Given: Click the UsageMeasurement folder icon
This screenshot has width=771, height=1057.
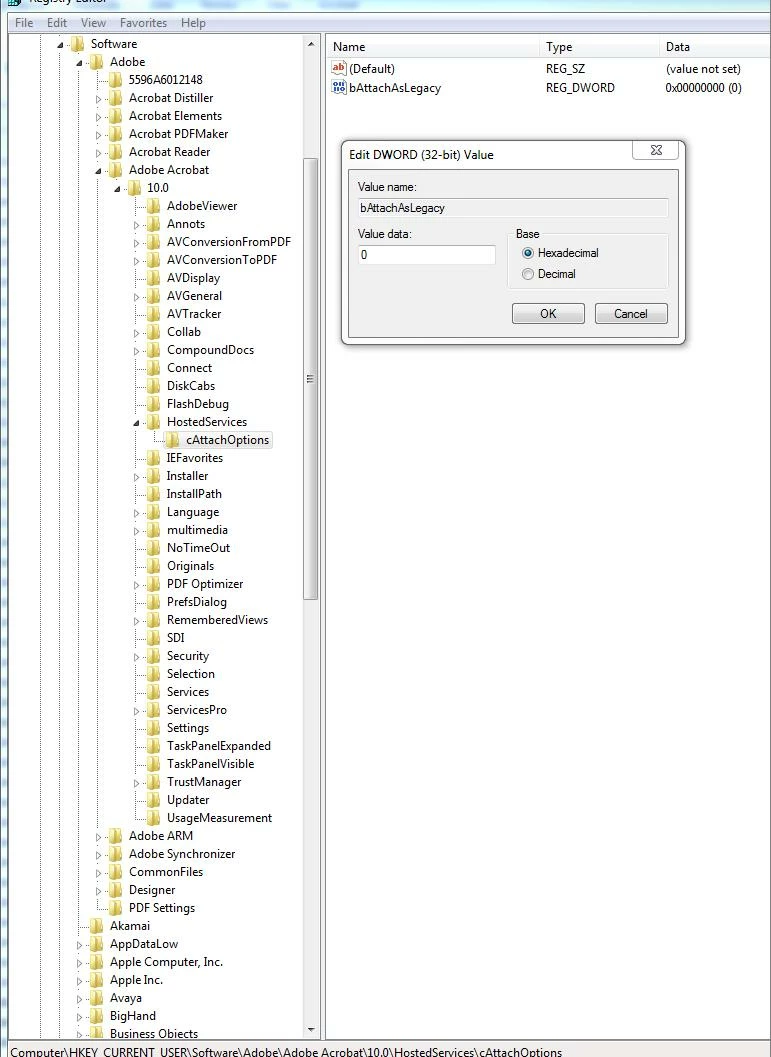Looking at the screenshot, I should click(154, 818).
